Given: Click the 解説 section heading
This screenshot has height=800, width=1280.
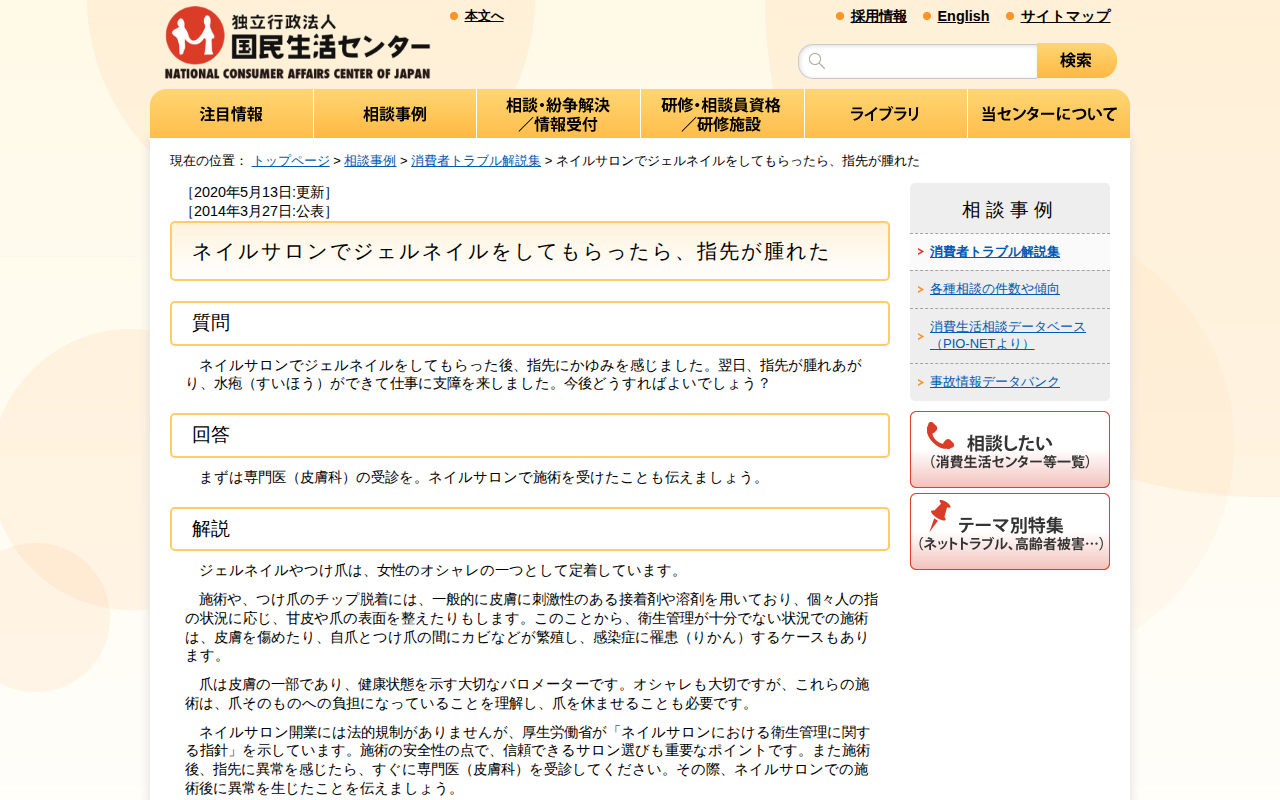Looking at the screenshot, I should click(530, 529).
